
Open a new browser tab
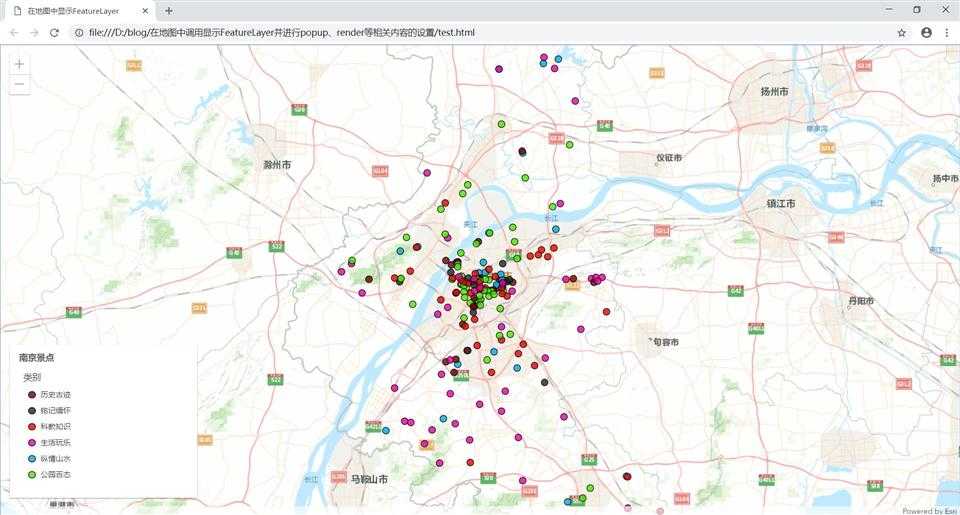pos(169,11)
